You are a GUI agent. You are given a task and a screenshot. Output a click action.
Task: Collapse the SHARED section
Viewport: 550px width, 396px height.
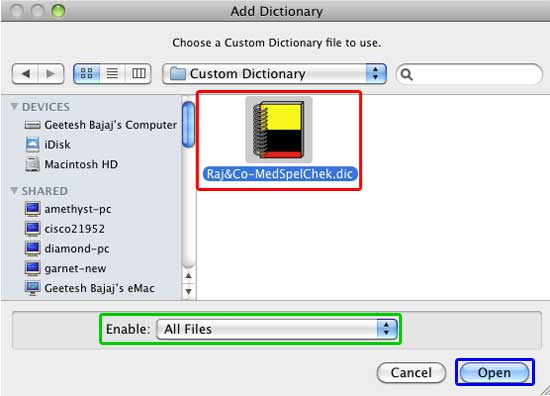[x=14, y=190]
